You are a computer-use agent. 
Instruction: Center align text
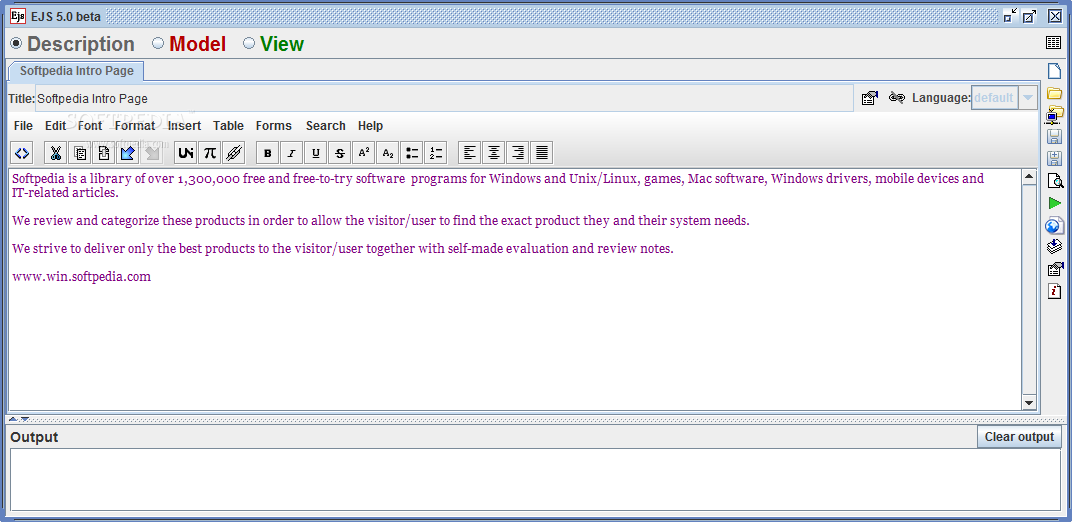point(494,153)
